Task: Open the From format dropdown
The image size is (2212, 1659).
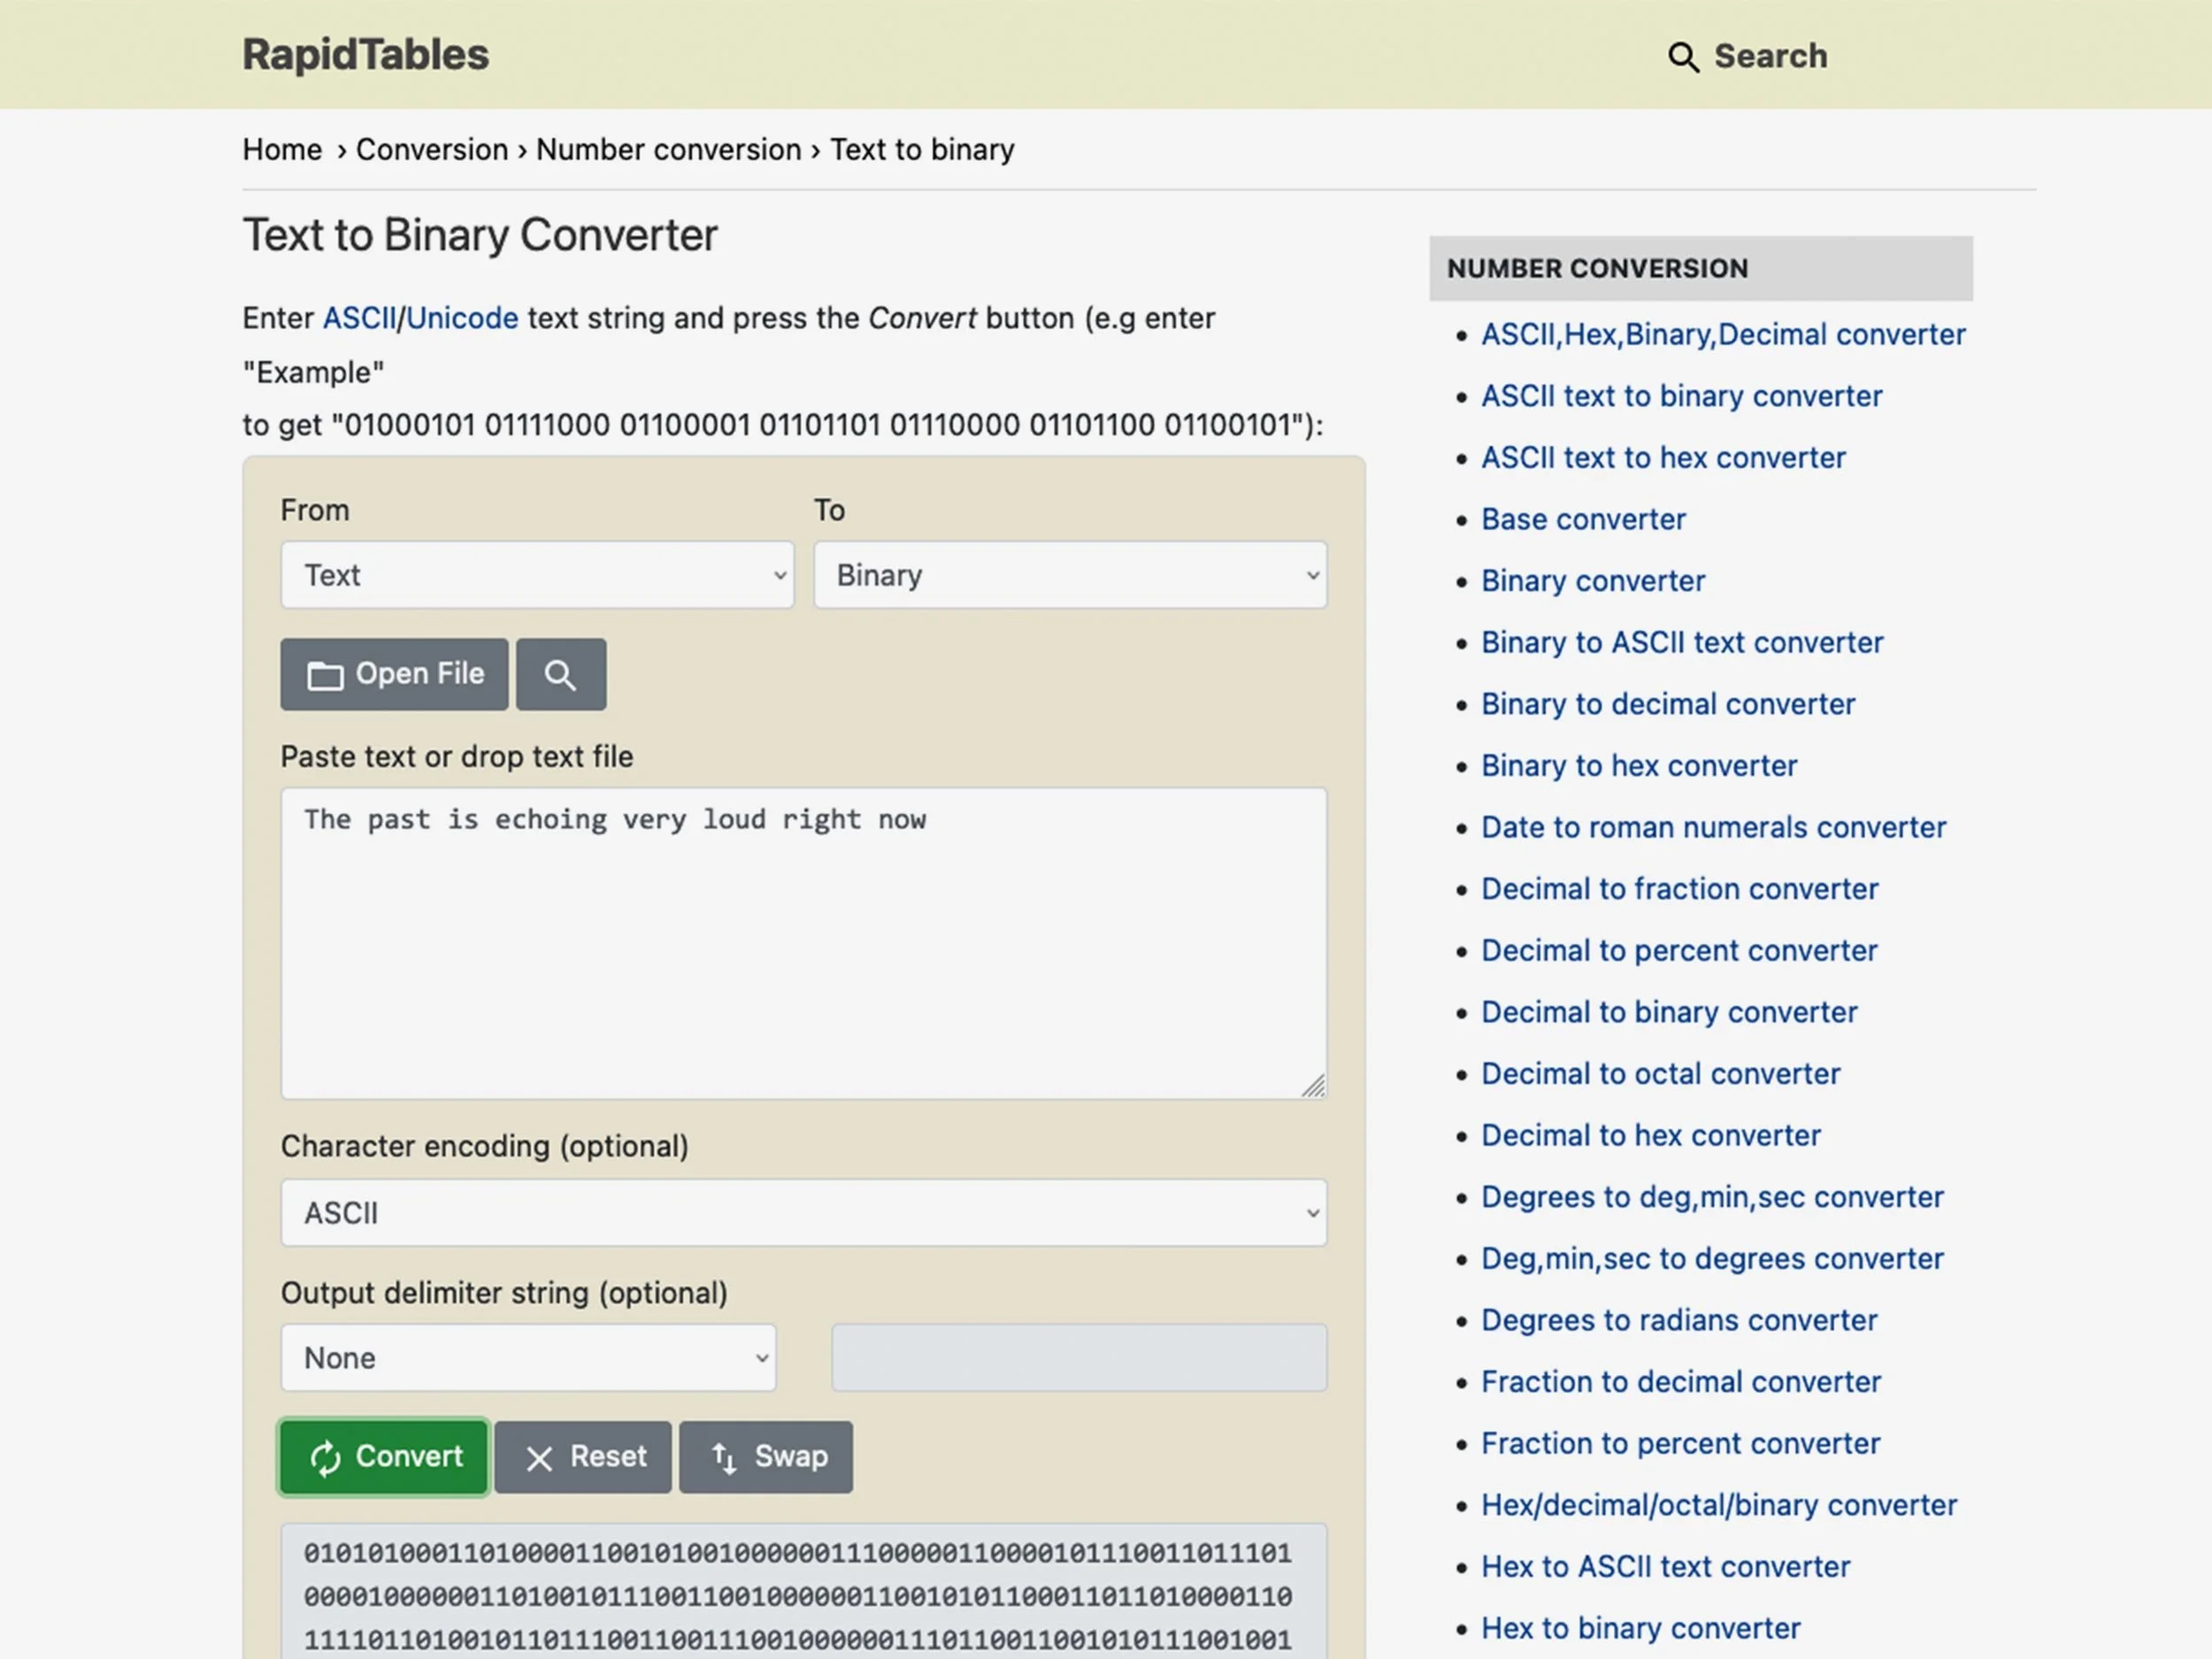Action: (537, 575)
